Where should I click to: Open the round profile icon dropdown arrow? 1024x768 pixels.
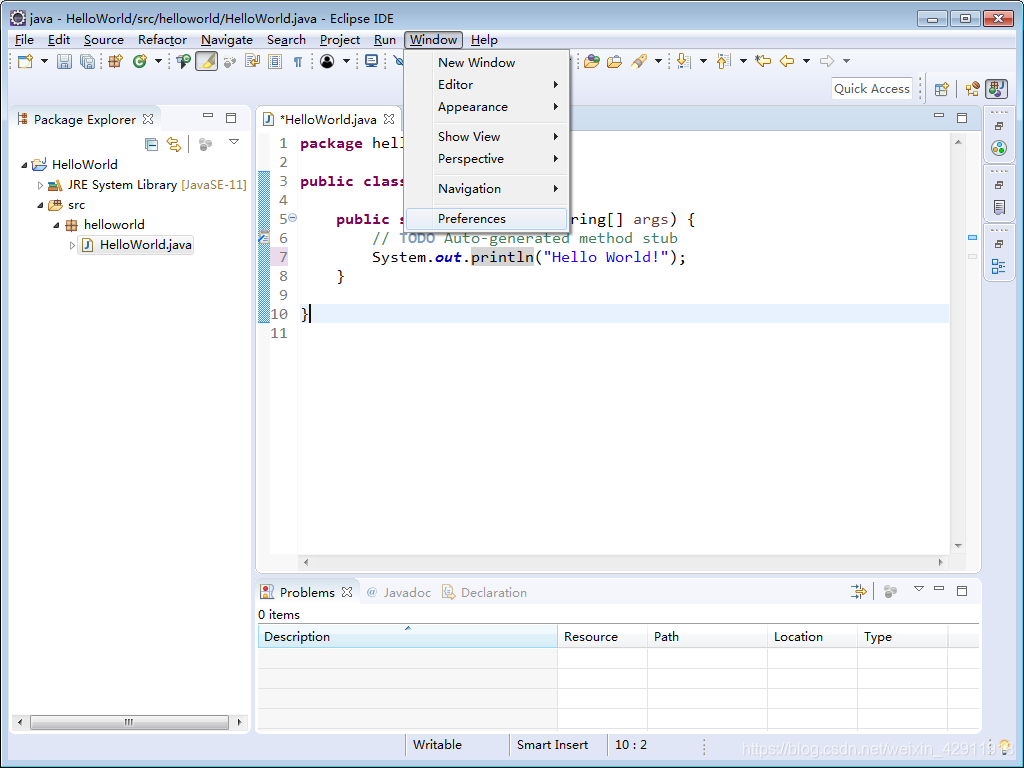[346, 61]
